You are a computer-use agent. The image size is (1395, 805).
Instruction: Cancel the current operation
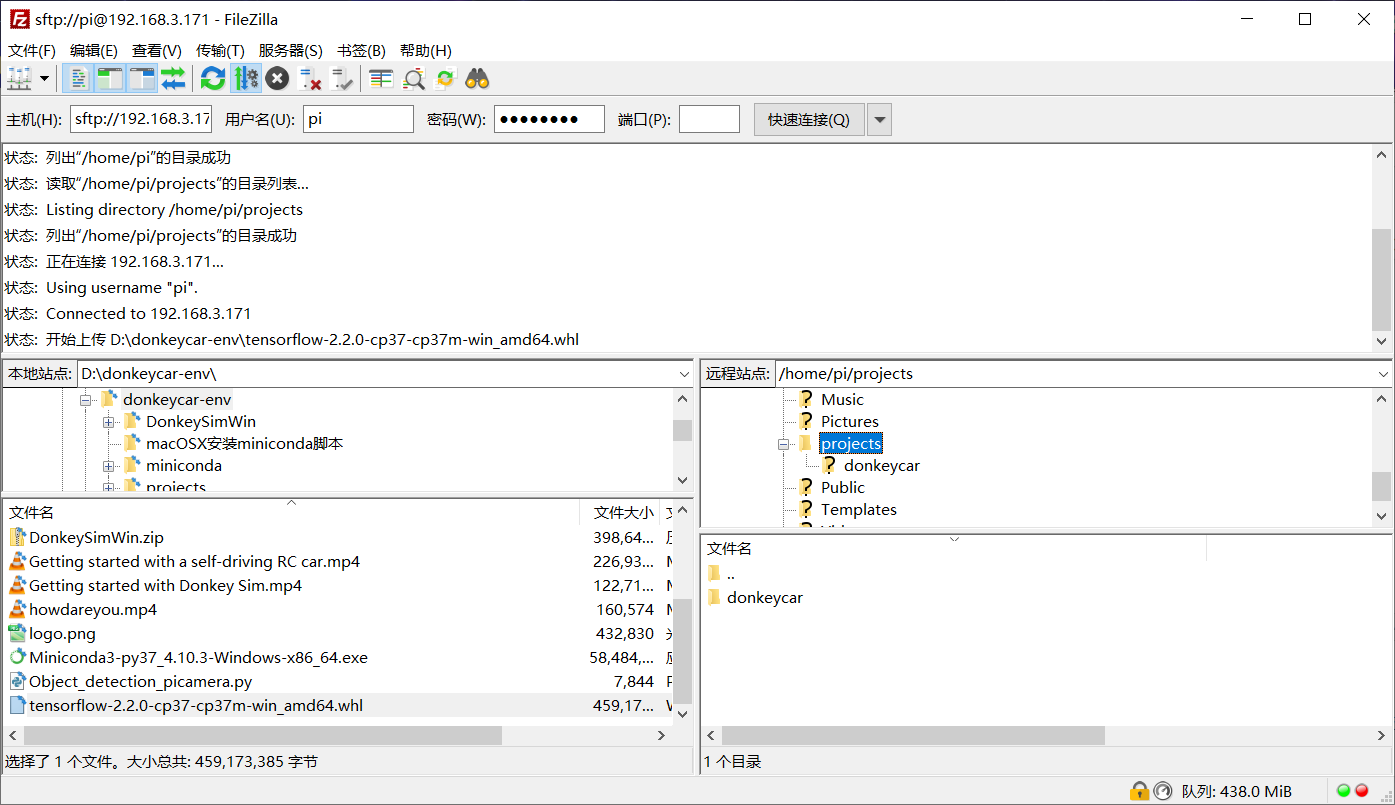[277, 78]
